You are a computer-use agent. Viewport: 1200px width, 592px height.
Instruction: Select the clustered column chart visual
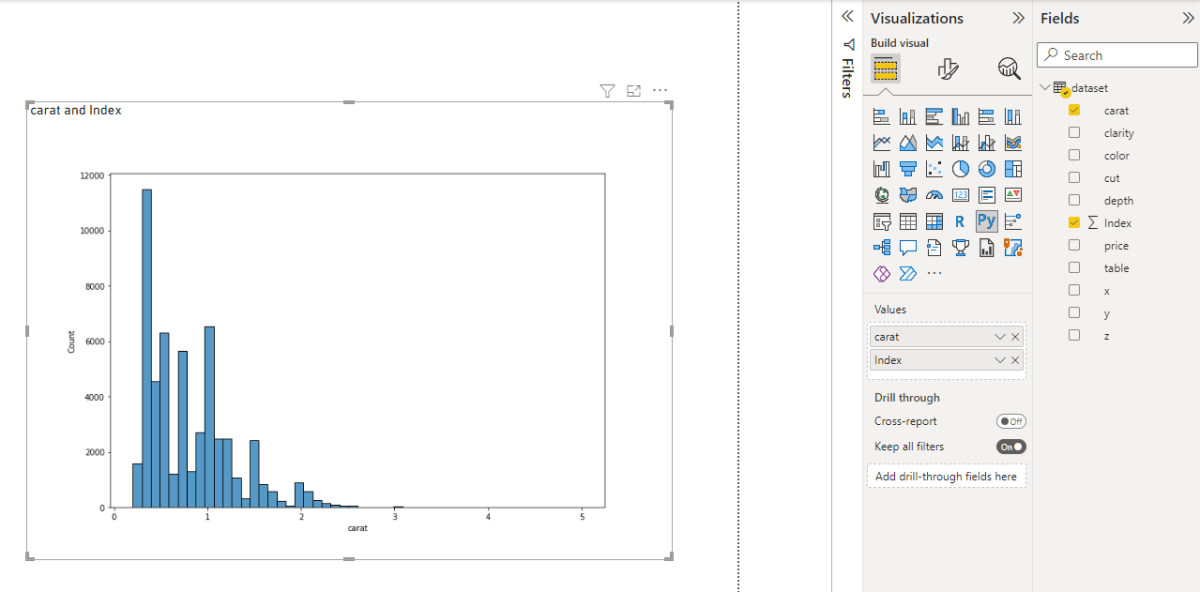[960, 116]
